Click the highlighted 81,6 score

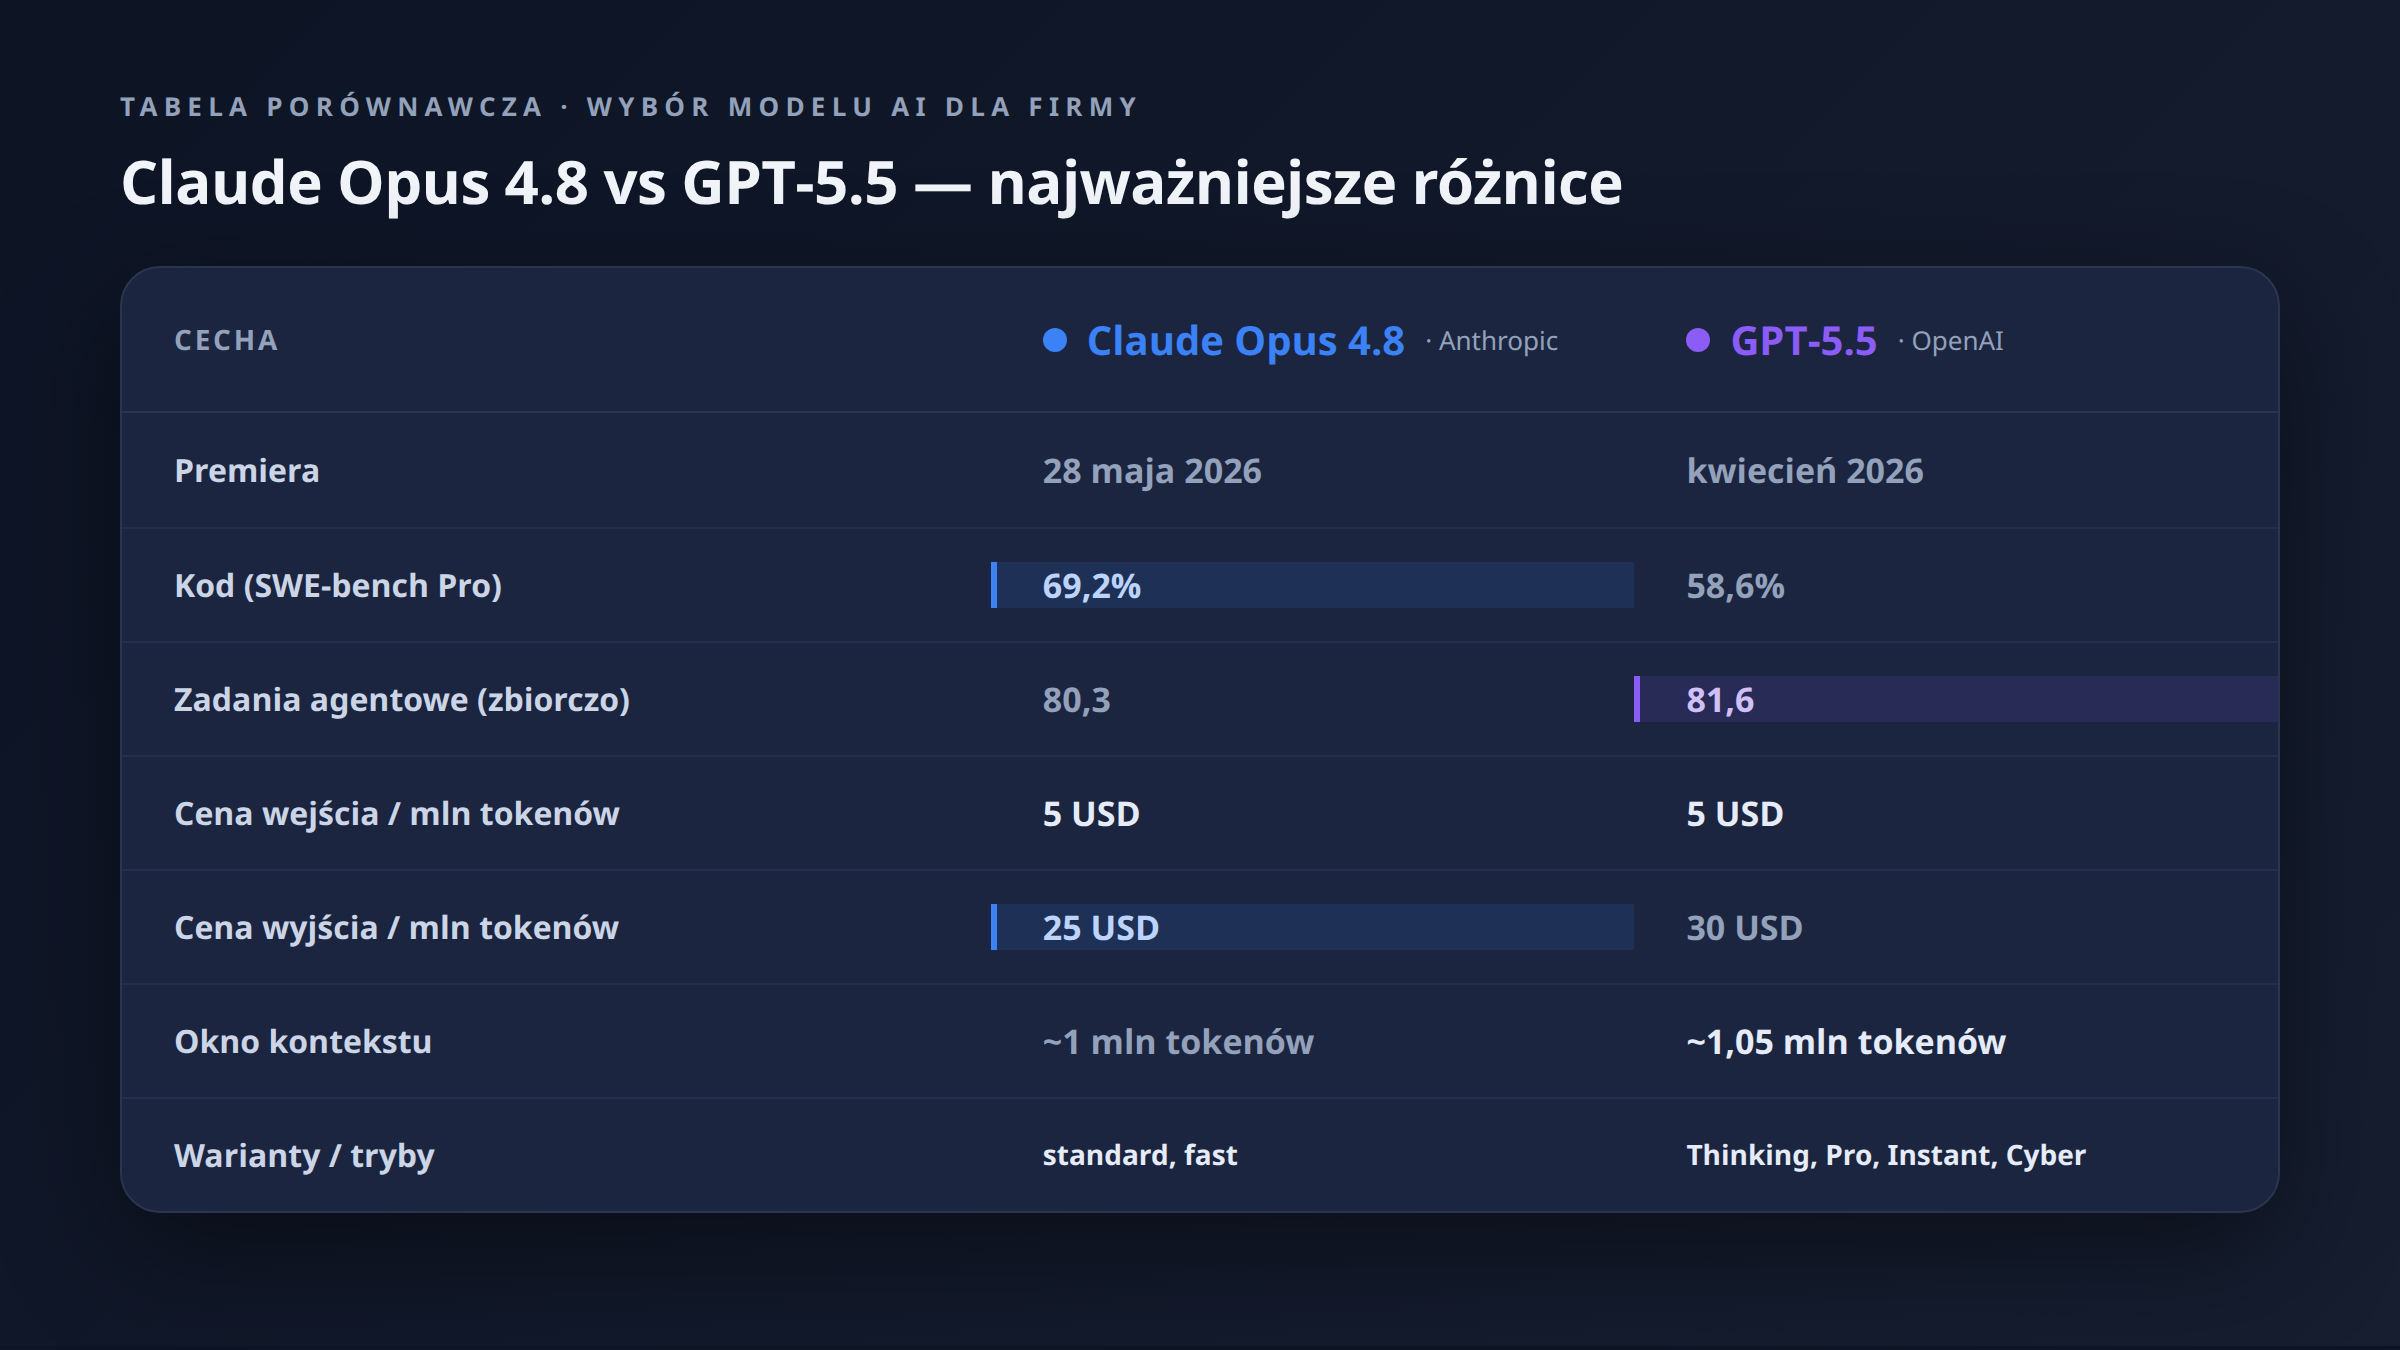pyautogui.click(x=1720, y=700)
